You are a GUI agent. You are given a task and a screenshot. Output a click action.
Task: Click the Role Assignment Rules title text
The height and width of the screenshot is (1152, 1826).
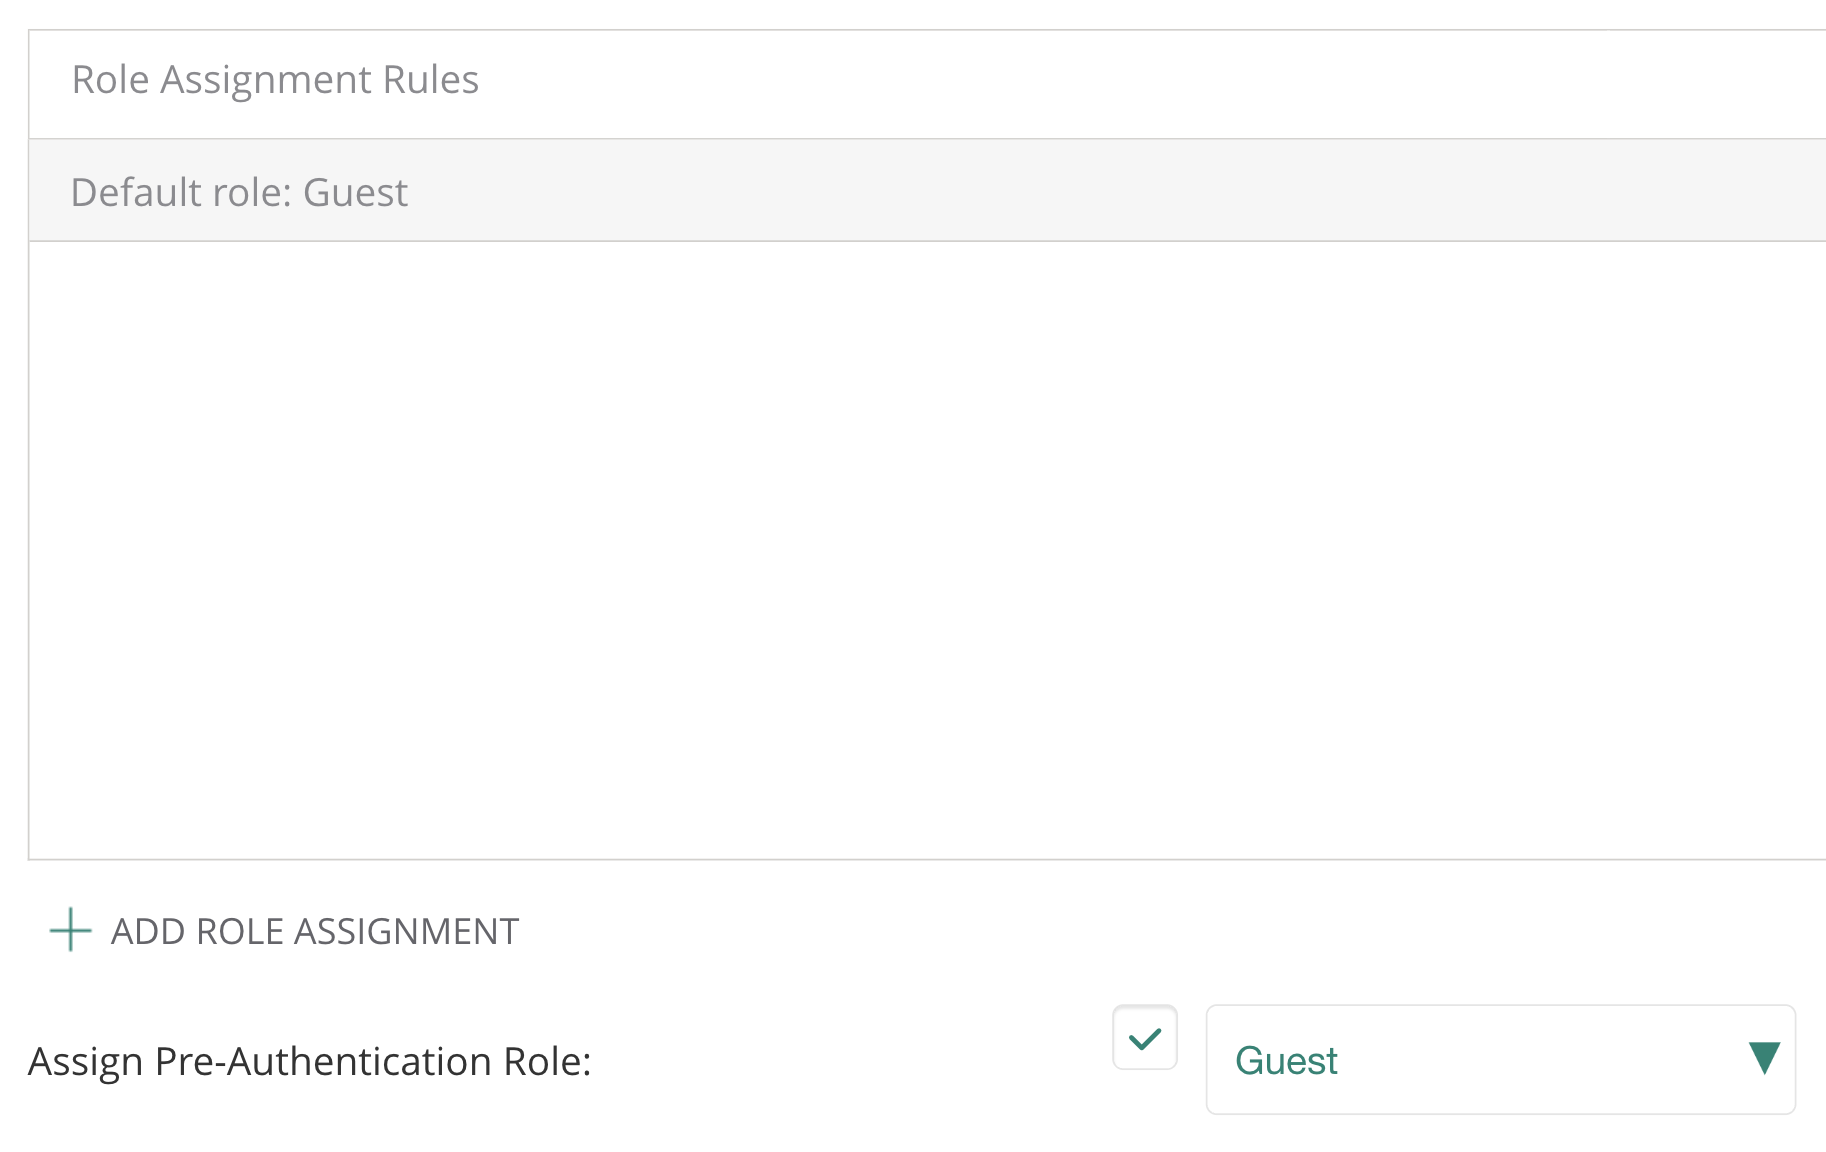pos(275,80)
